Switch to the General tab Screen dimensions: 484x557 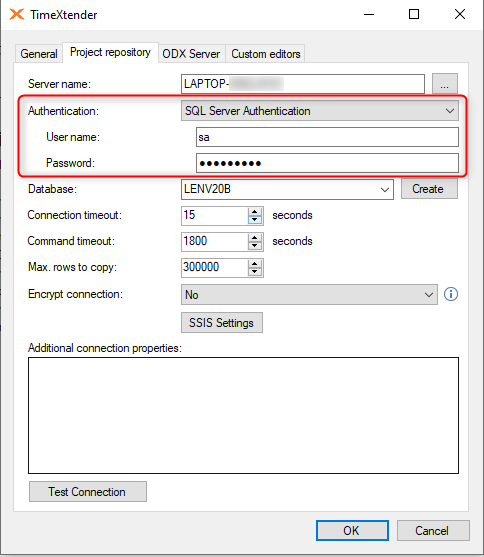click(39, 54)
